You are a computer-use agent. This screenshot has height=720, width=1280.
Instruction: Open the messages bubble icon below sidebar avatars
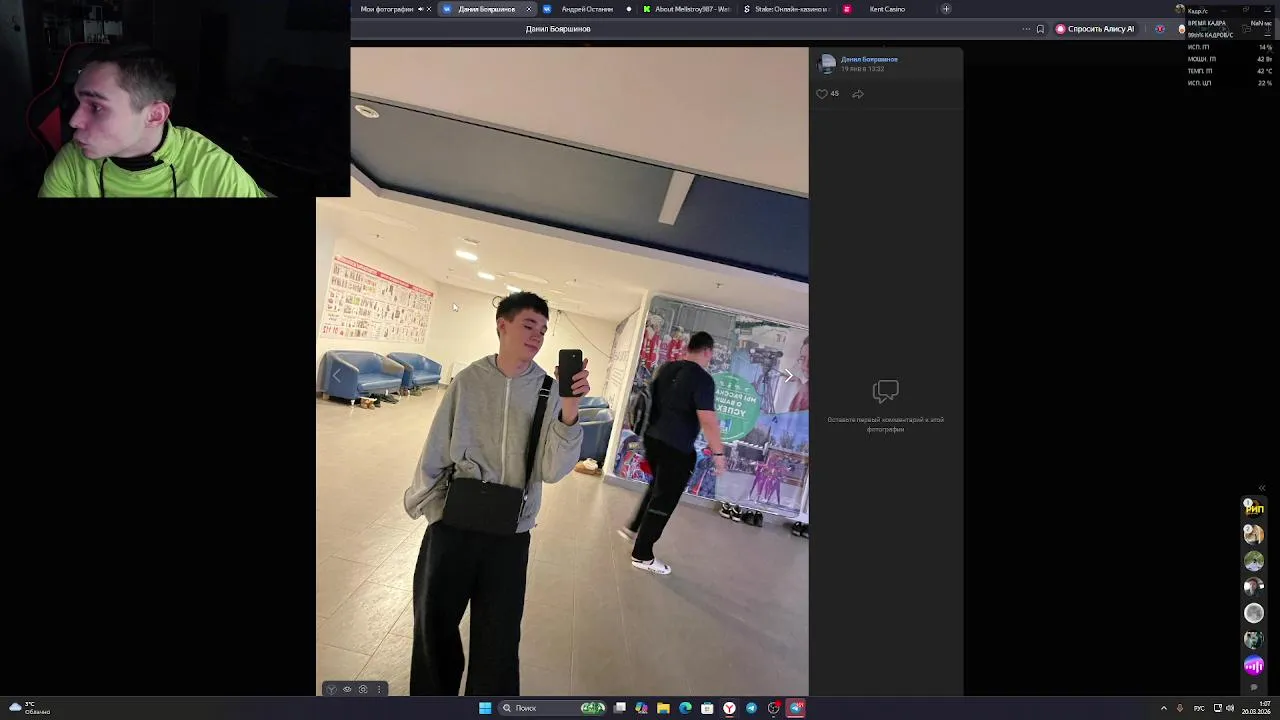pos(1254,687)
